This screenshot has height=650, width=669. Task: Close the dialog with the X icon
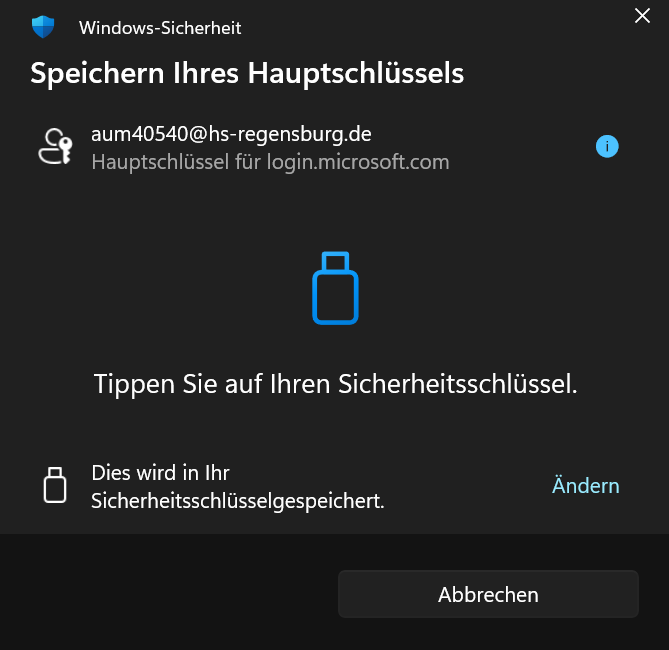pyautogui.click(x=642, y=16)
